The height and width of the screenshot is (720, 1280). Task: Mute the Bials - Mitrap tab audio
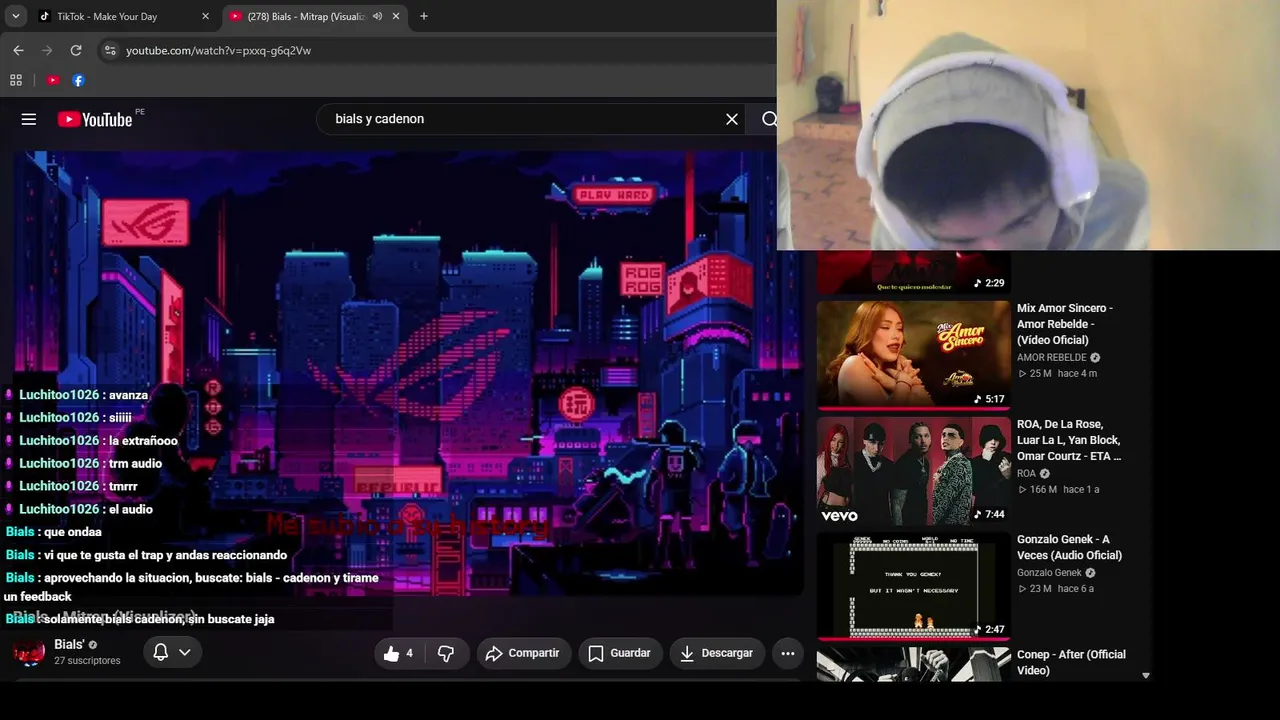377,16
